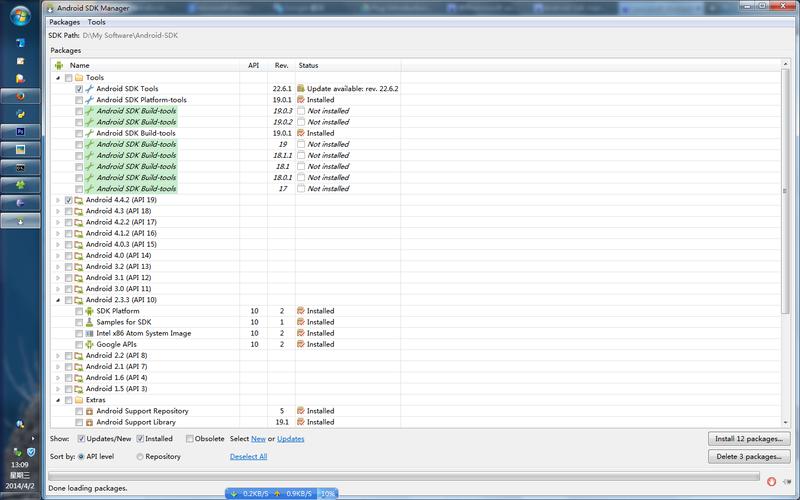Click the folder icon of Android 4.4.2 (API 19)
The width and height of the screenshot is (800, 500).
tap(79, 200)
